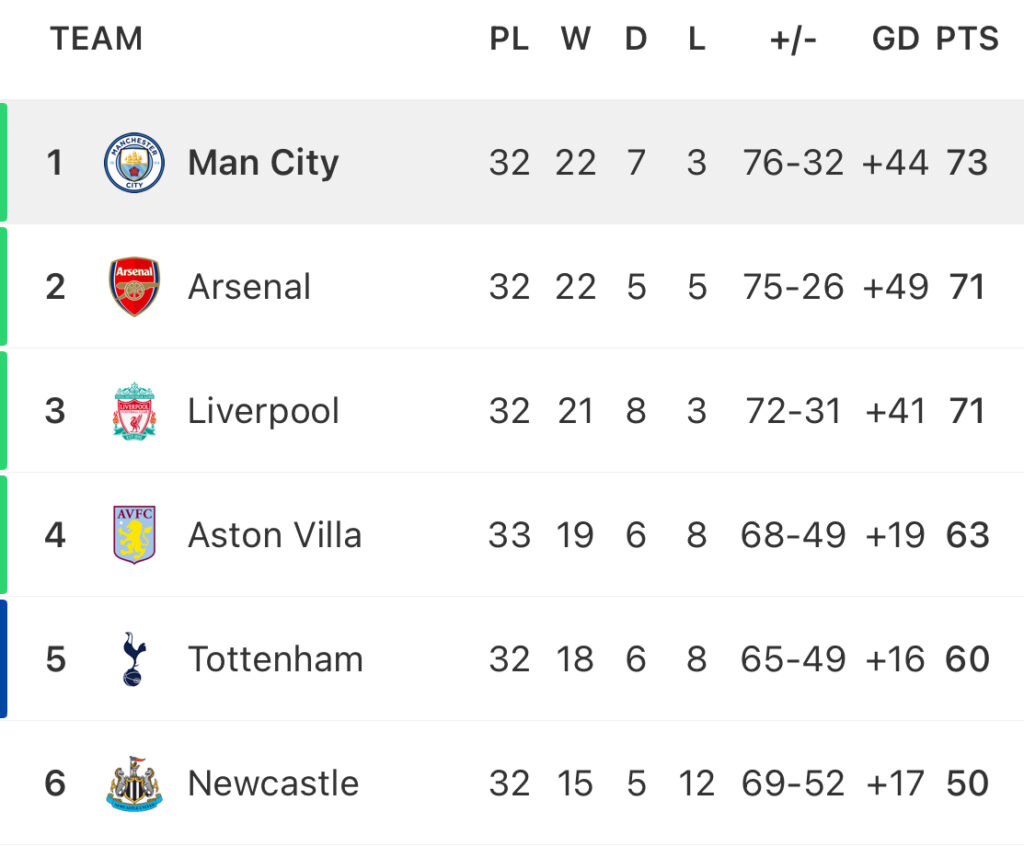The image size is (1024, 846).
Task: Click the Newcastle club crest
Action: tap(134, 783)
